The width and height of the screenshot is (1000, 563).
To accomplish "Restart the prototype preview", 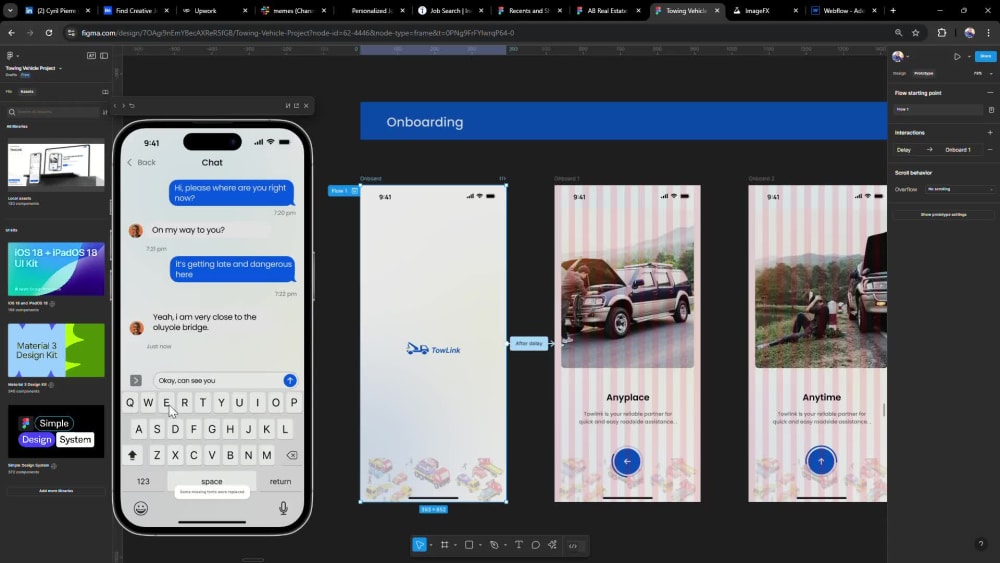I will click(132, 106).
